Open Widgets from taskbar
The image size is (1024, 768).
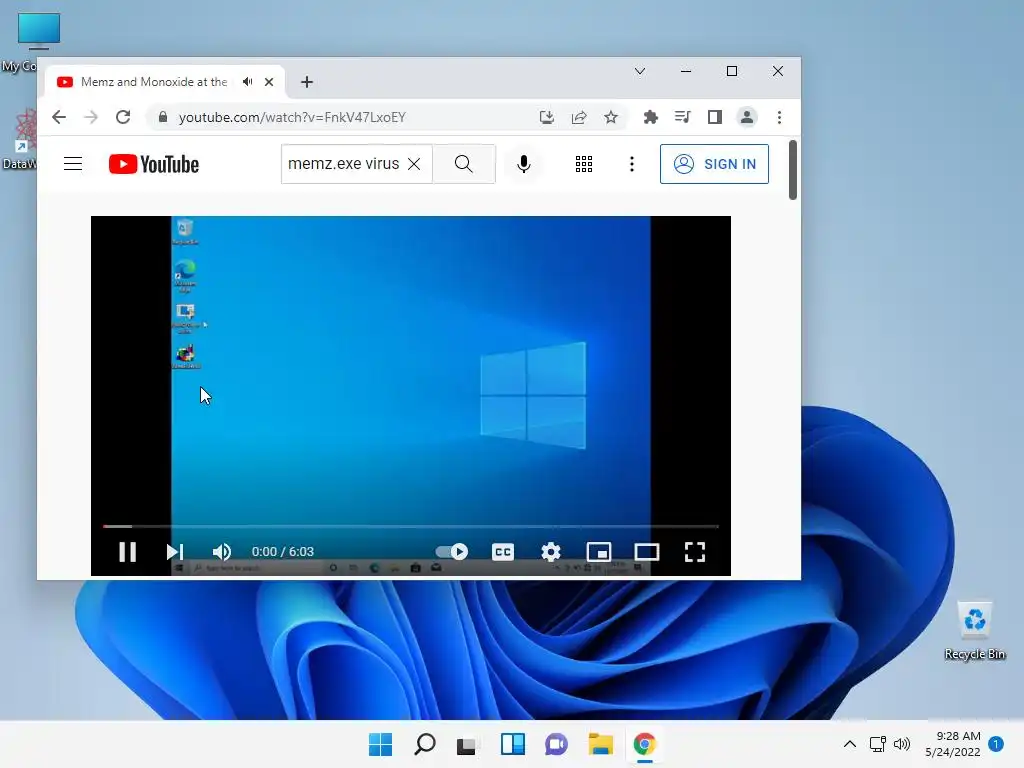[x=513, y=744]
